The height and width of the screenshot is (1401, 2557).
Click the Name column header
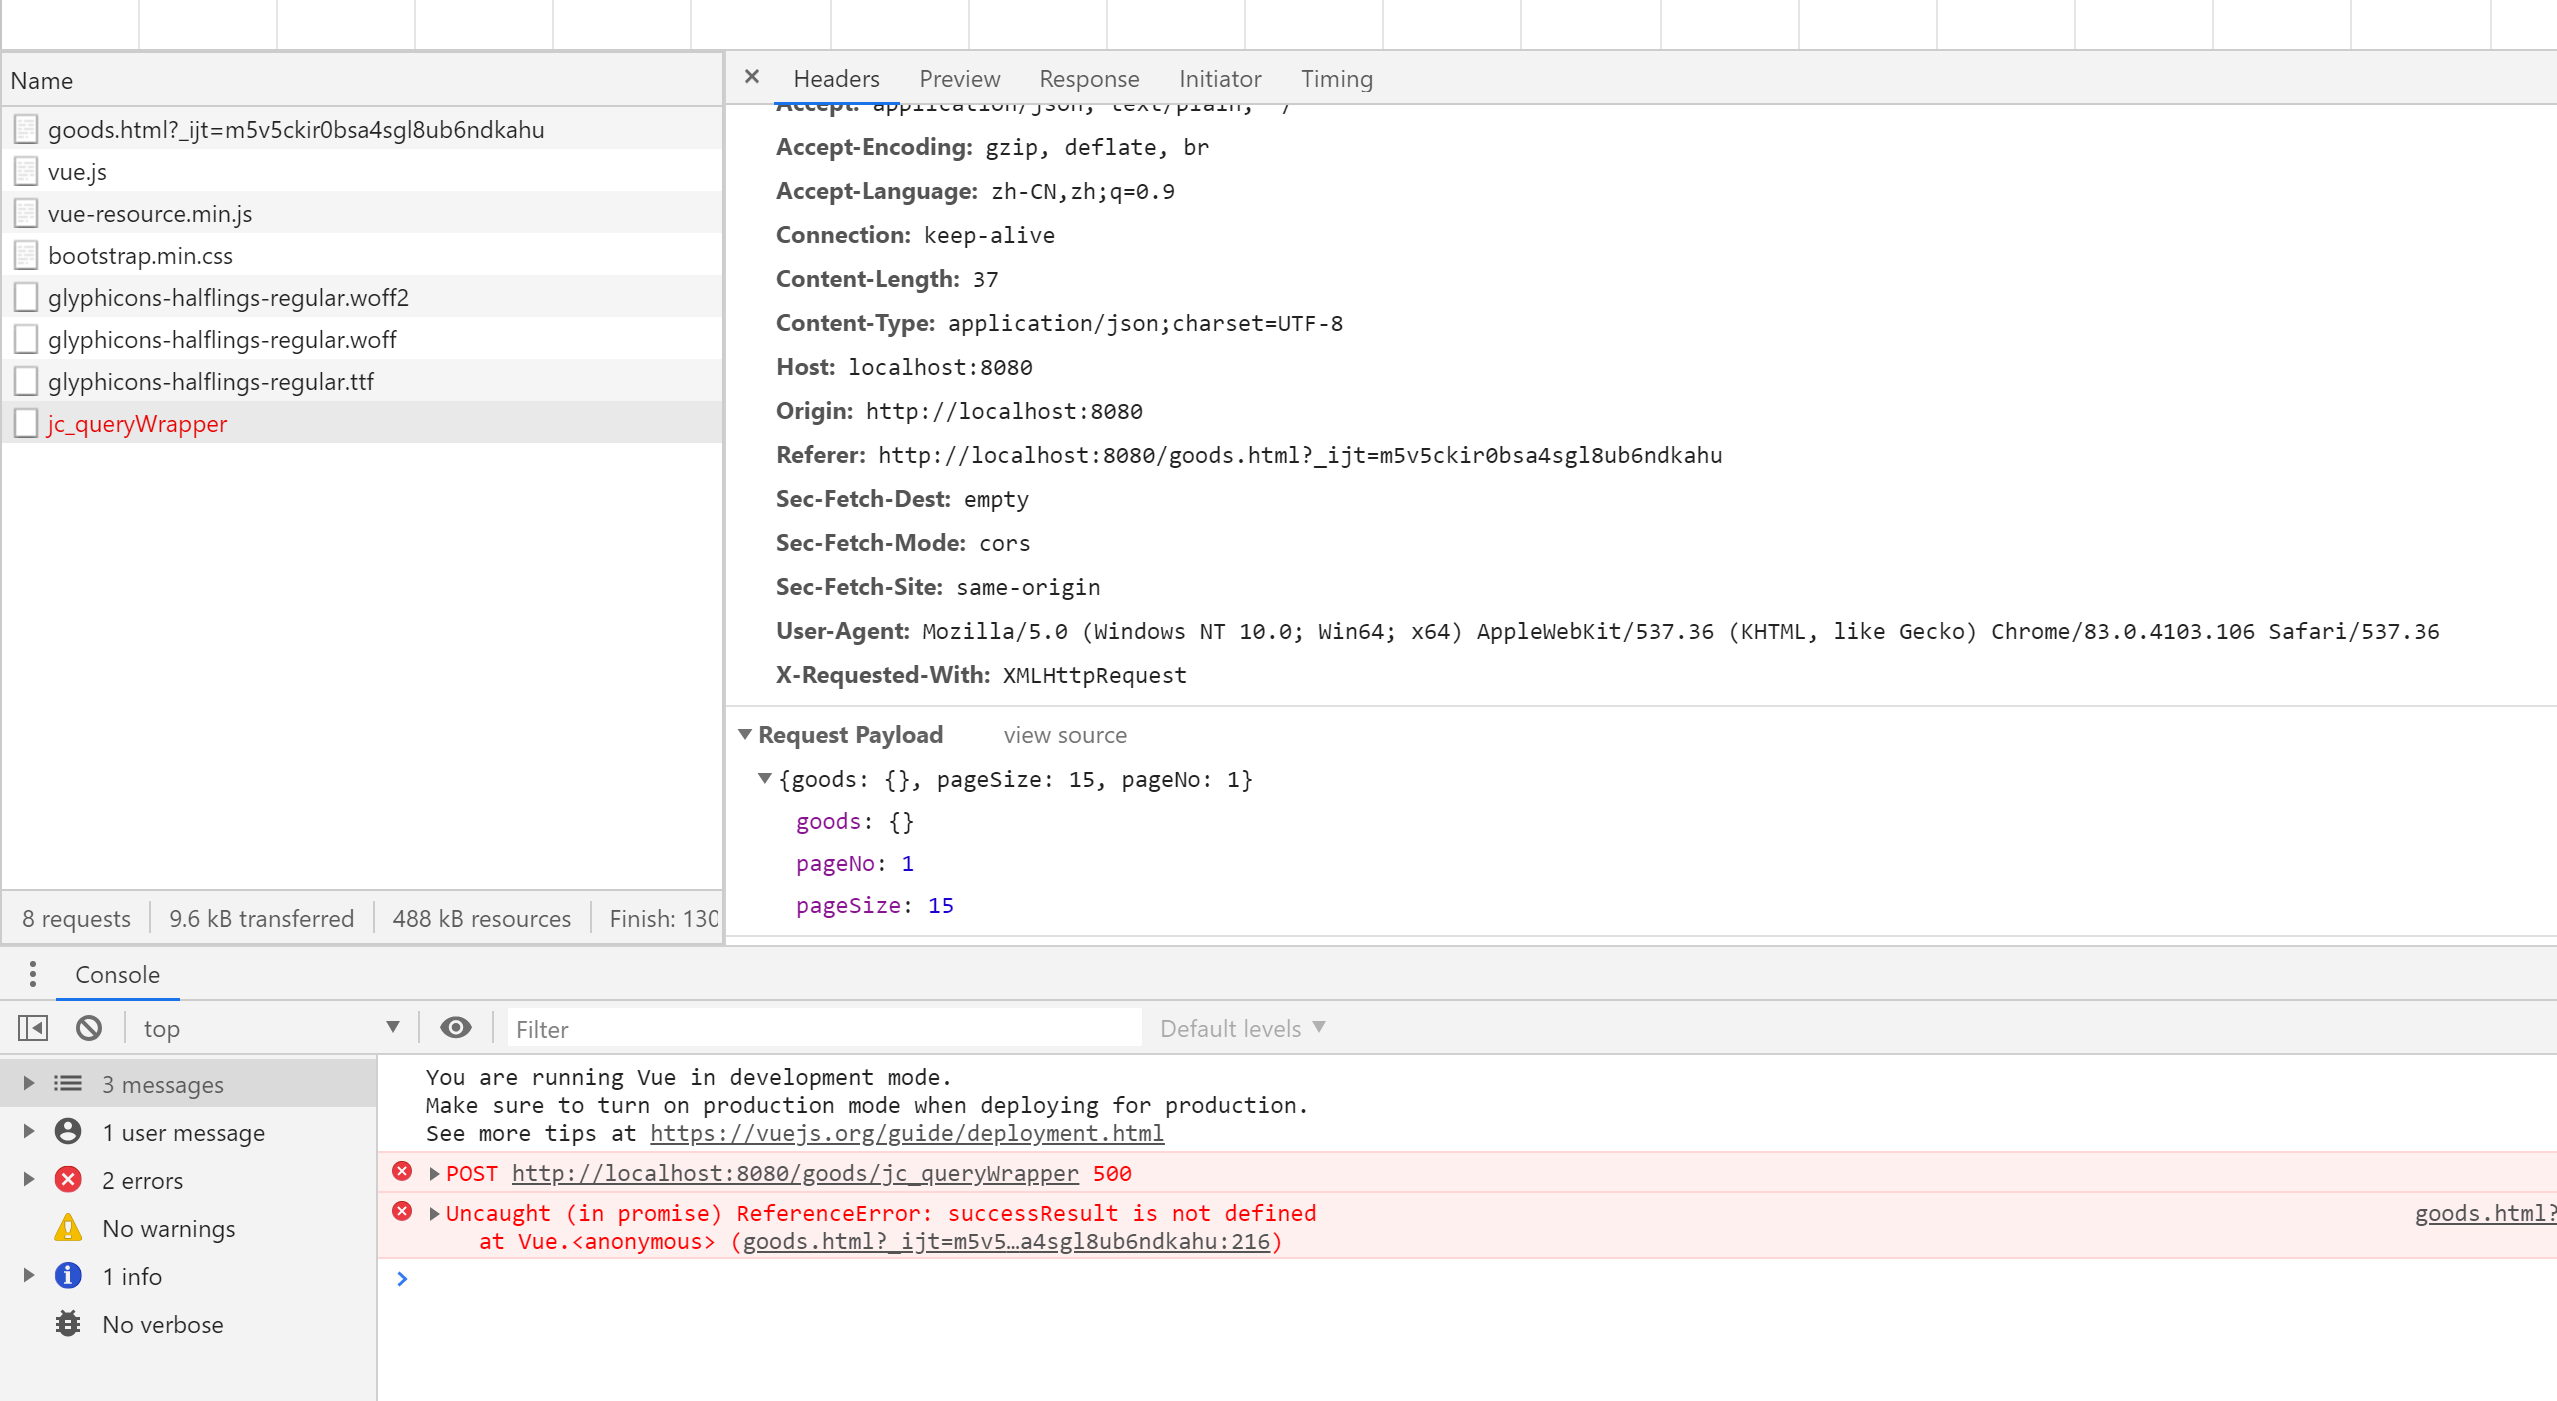(x=362, y=80)
